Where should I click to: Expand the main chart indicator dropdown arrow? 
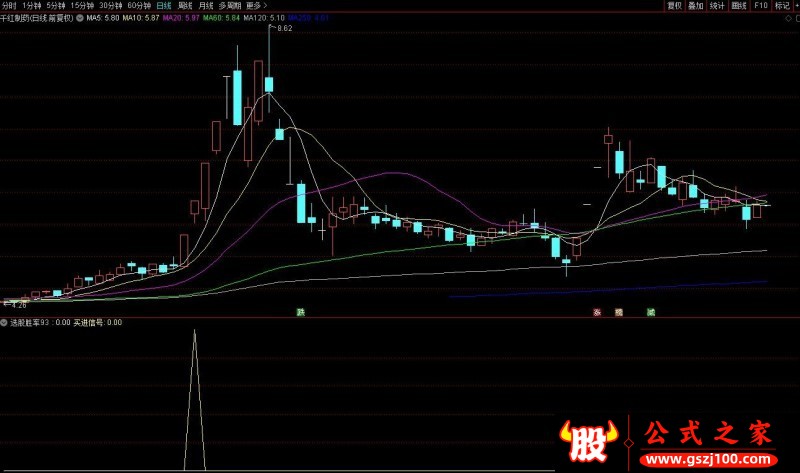point(80,18)
